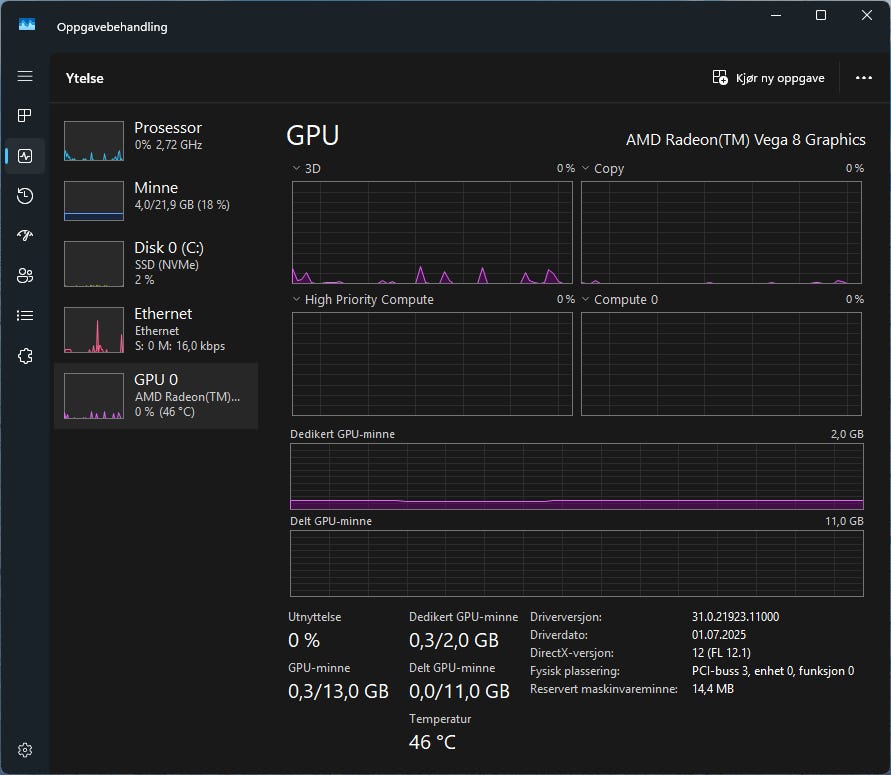Open the hamburger navigation menu
This screenshot has width=891, height=775.
click(25, 77)
